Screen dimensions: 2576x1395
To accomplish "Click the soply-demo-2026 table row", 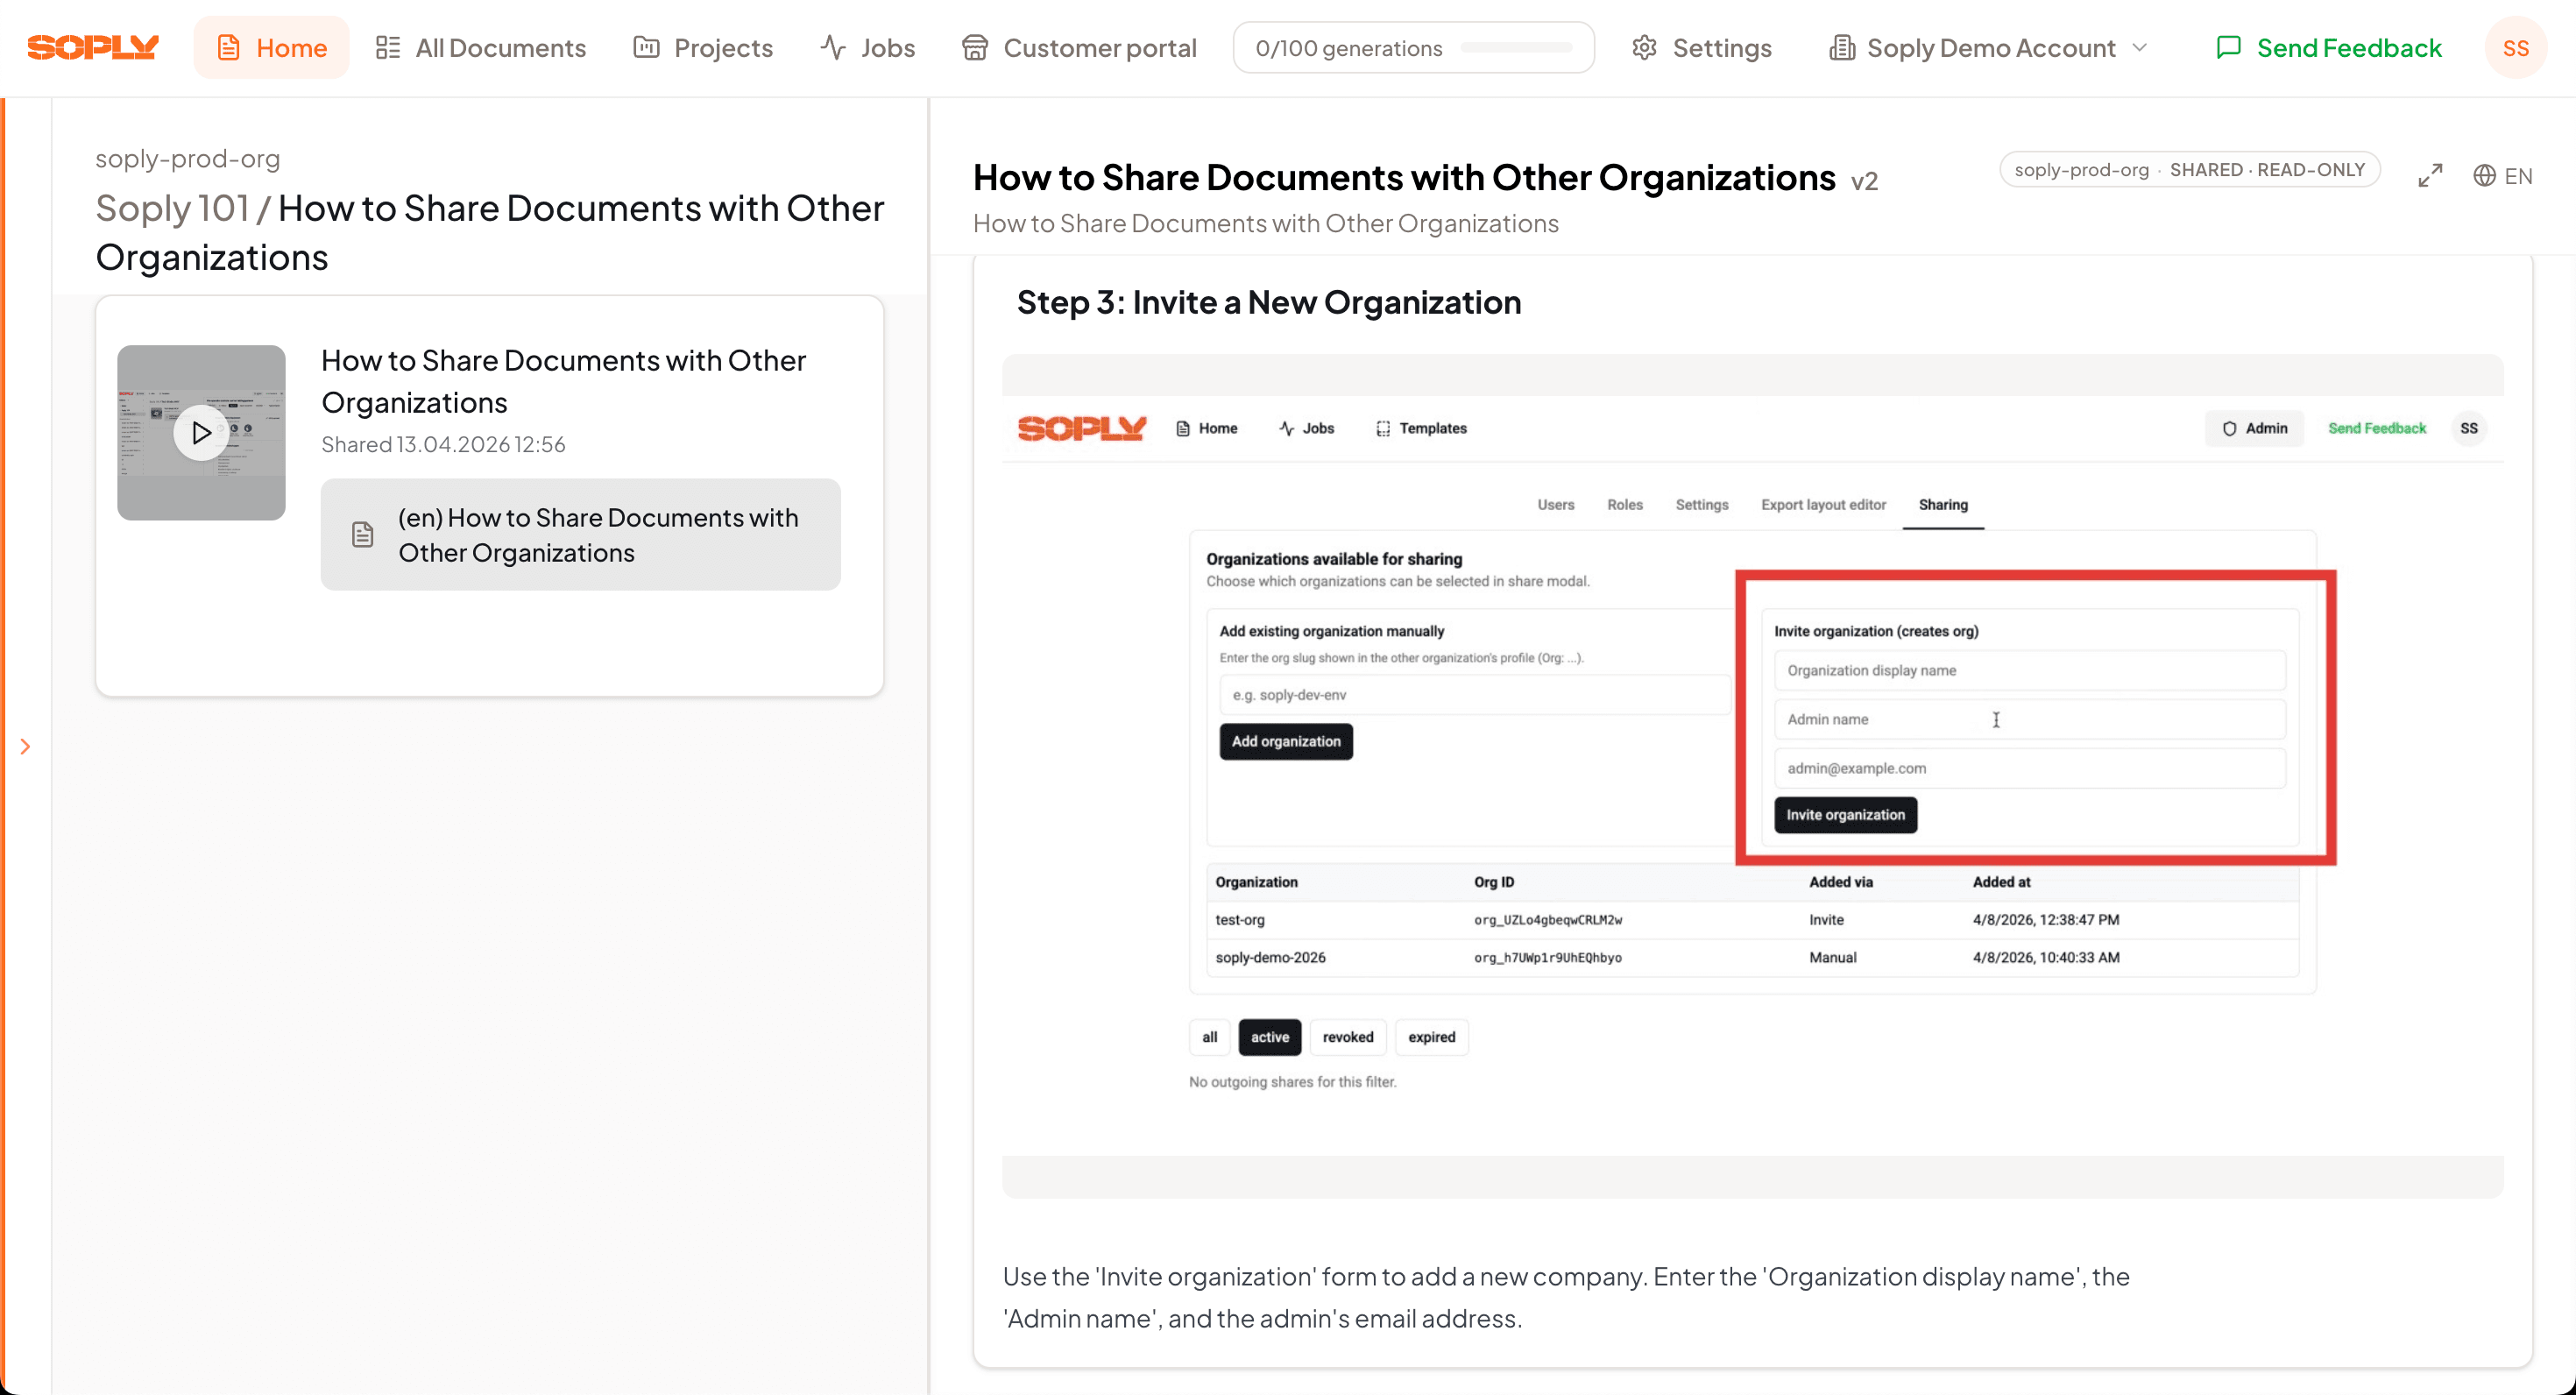I will click(1752, 957).
